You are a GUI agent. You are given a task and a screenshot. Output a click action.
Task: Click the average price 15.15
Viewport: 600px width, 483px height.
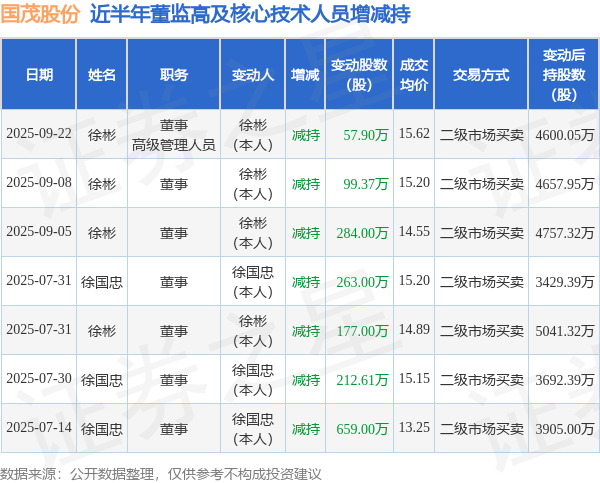point(414,379)
